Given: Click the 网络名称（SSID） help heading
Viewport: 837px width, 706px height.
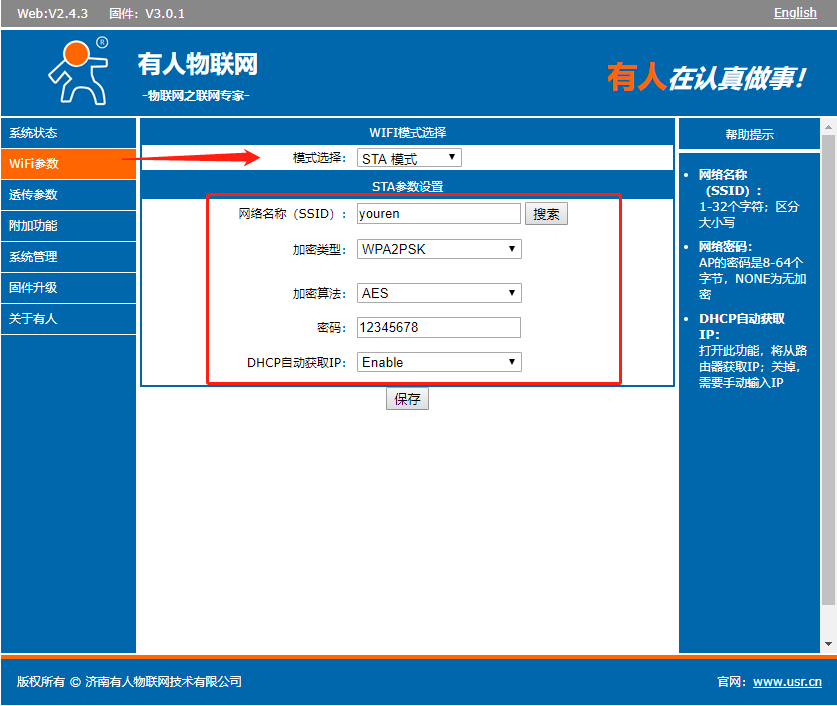Looking at the screenshot, I should 730,183.
